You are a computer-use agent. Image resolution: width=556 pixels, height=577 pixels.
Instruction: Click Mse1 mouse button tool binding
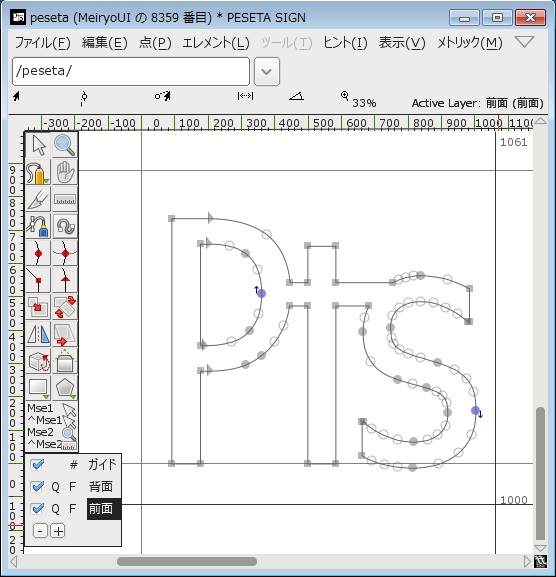point(52,408)
